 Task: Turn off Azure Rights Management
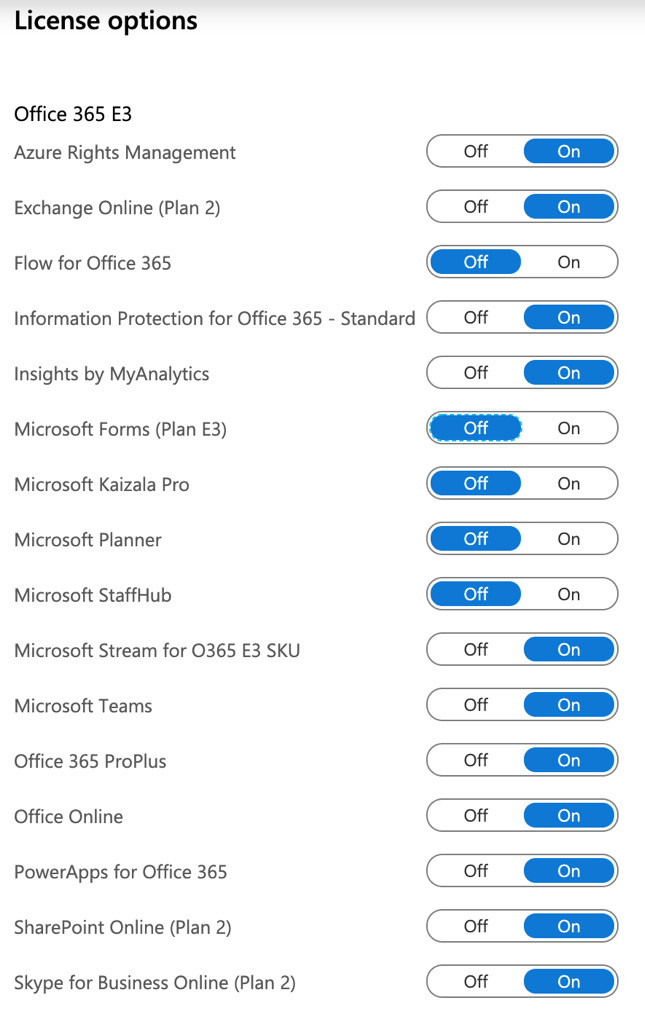point(475,152)
